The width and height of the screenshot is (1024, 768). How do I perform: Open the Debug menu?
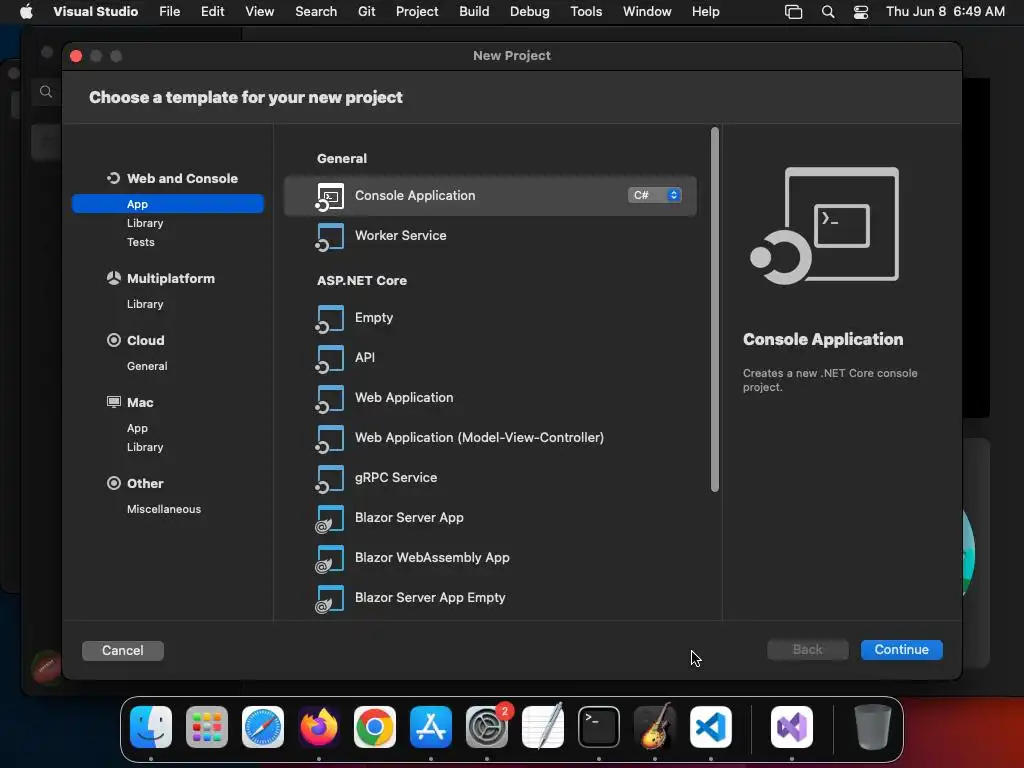click(x=530, y=11)
